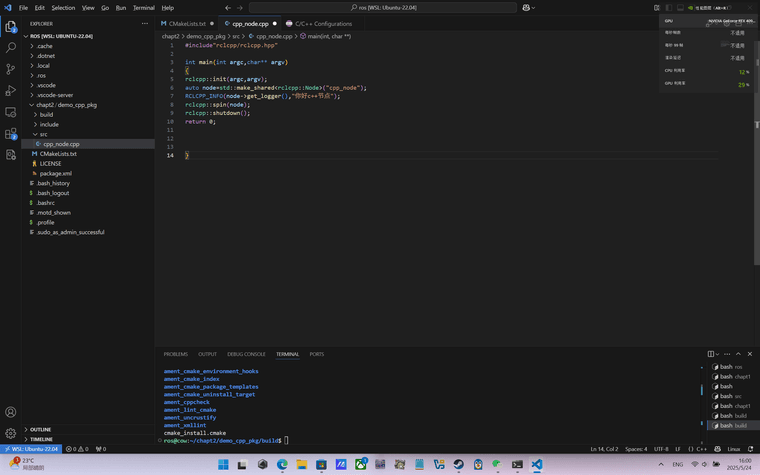Click the Ln 14, Col 2 status item

pyautogui.click(x=604, y=449)
